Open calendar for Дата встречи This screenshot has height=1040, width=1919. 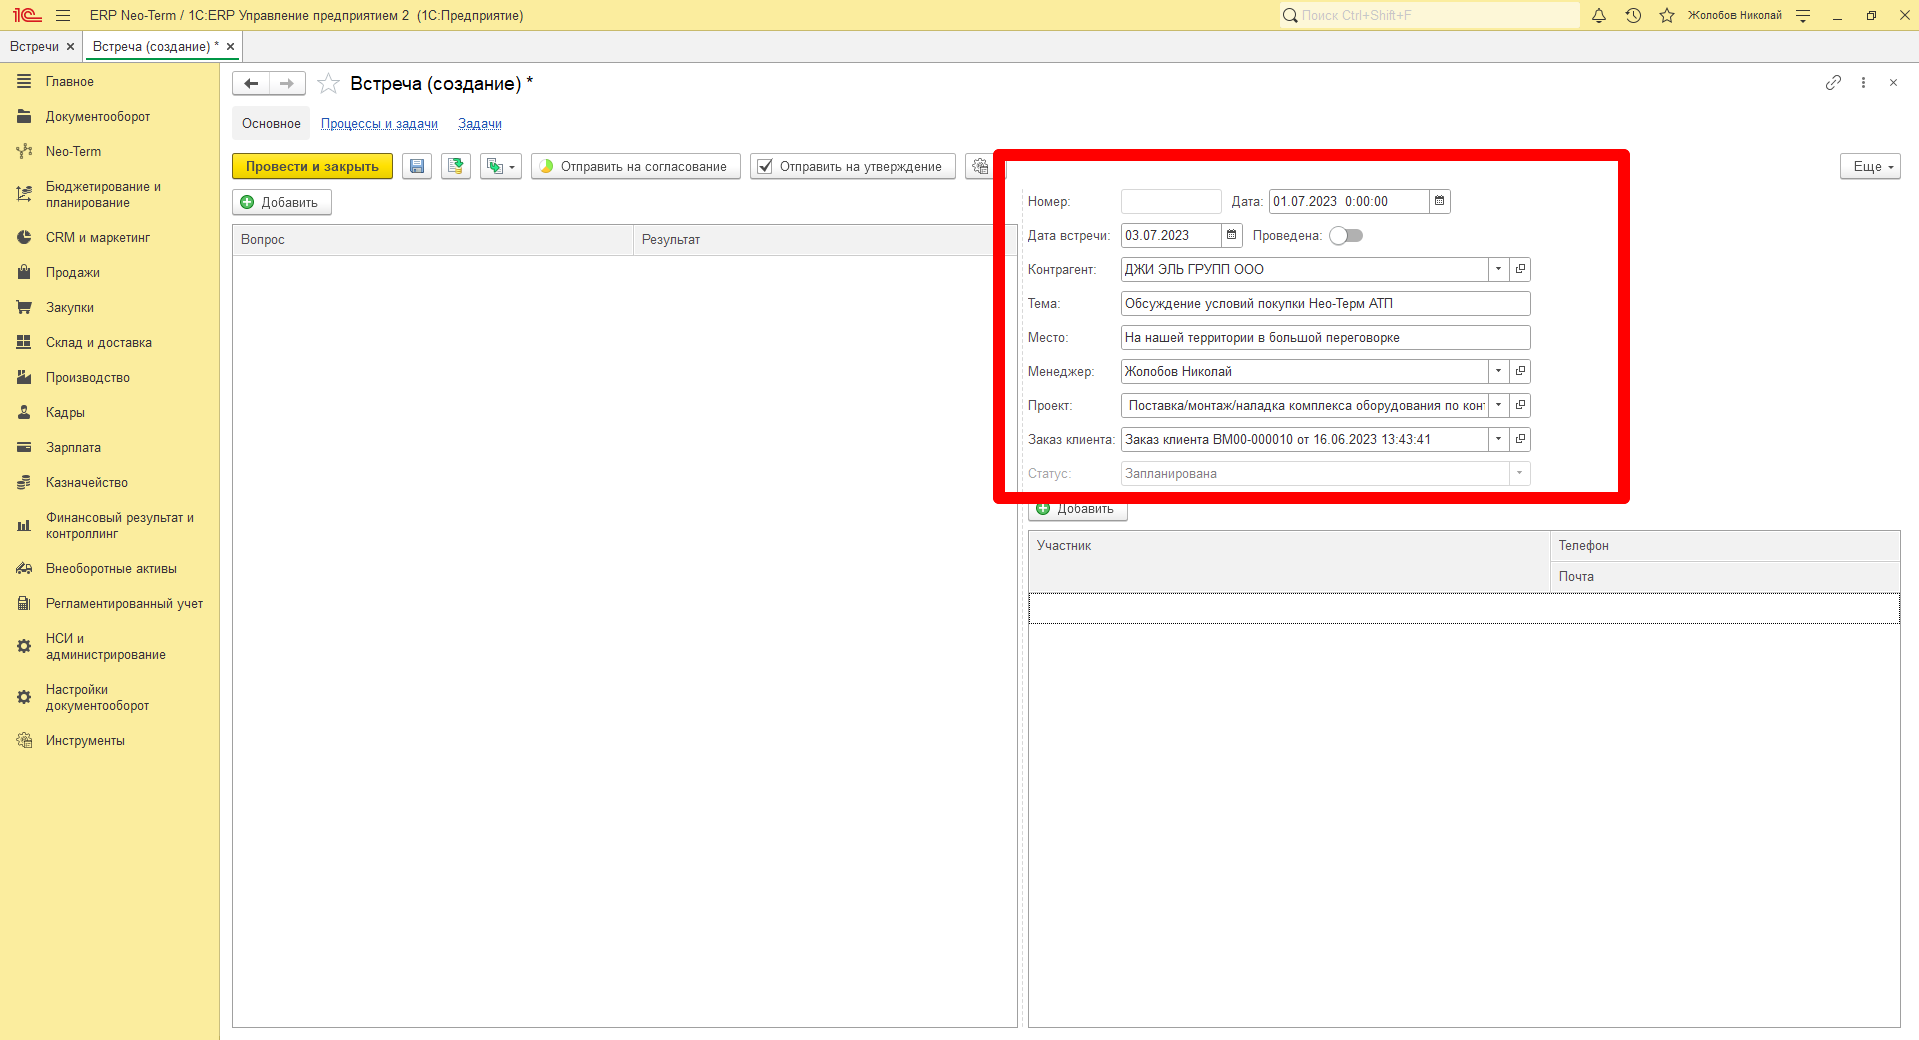click(1232, 235)
